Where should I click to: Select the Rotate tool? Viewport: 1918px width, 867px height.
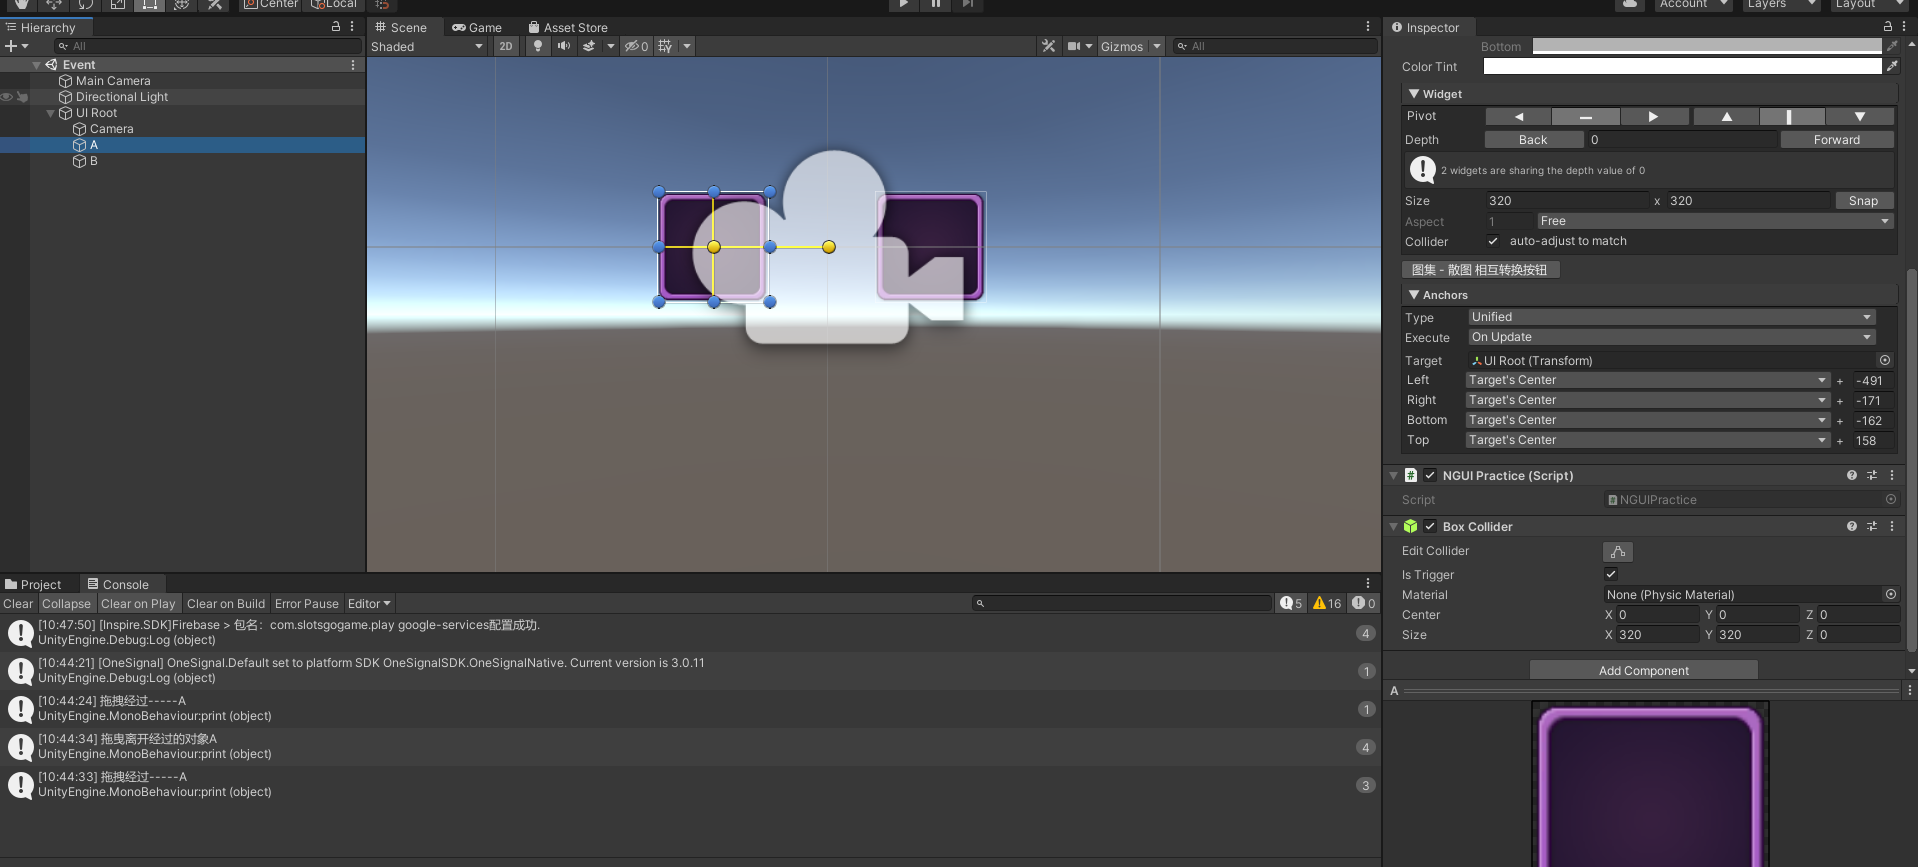86,4
